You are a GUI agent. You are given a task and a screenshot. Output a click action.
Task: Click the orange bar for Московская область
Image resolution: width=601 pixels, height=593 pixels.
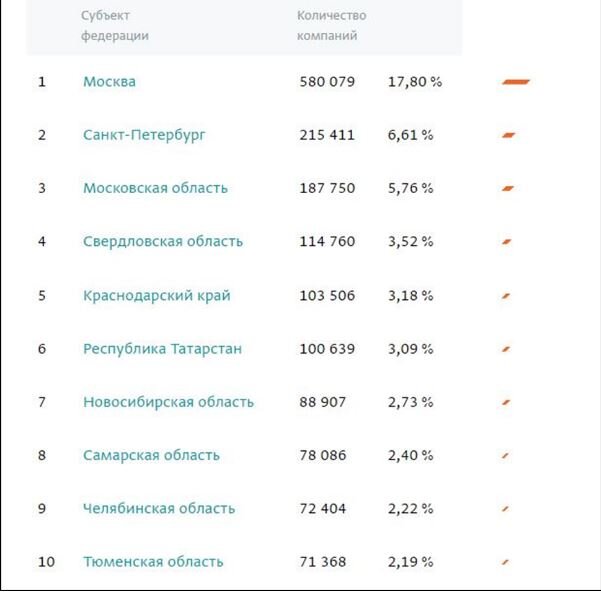pyautogui.click(x=508, y=188)
